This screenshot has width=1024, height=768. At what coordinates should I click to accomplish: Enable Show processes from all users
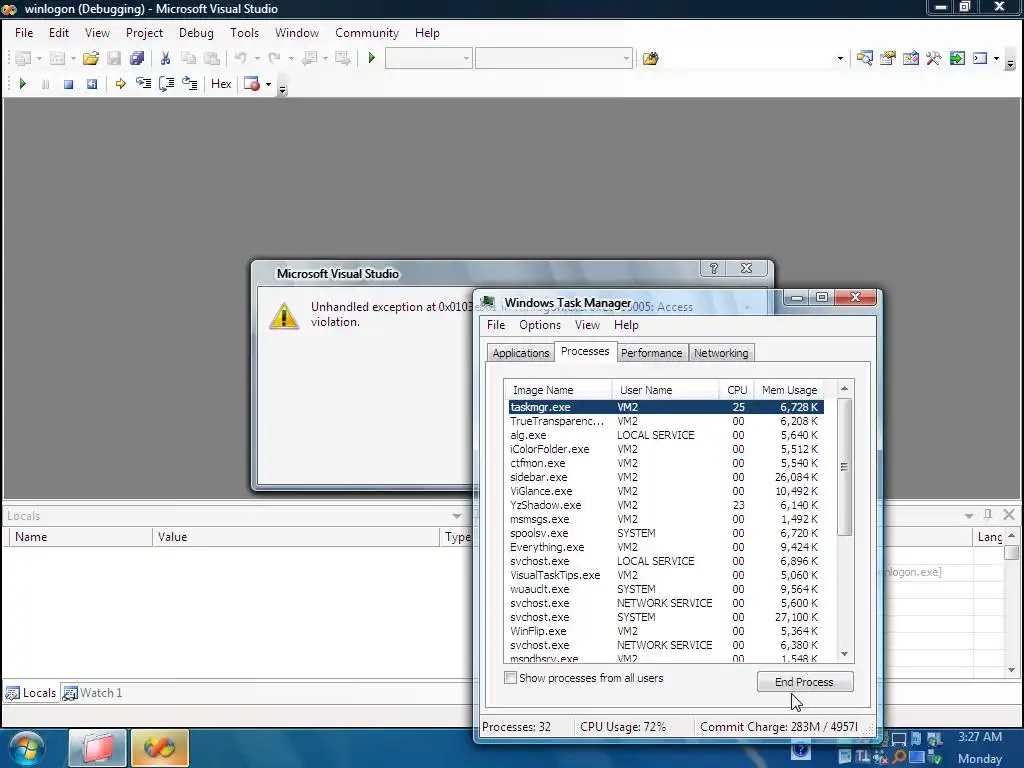511,678
